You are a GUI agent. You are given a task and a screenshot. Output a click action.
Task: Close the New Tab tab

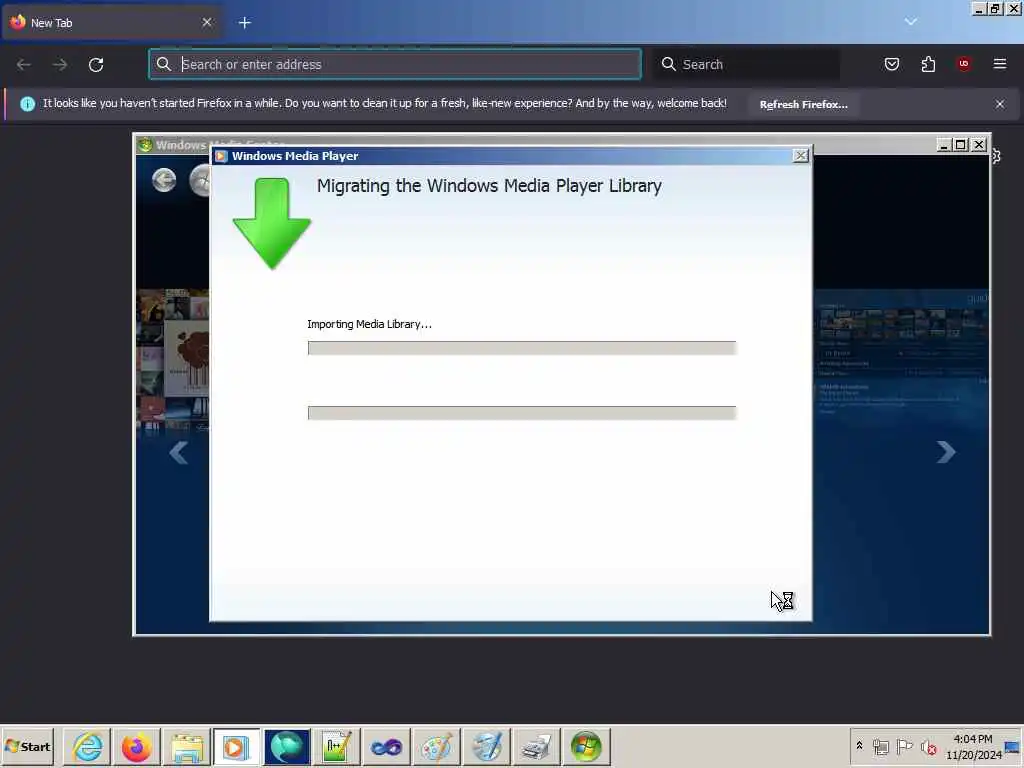tap(207, 22)
